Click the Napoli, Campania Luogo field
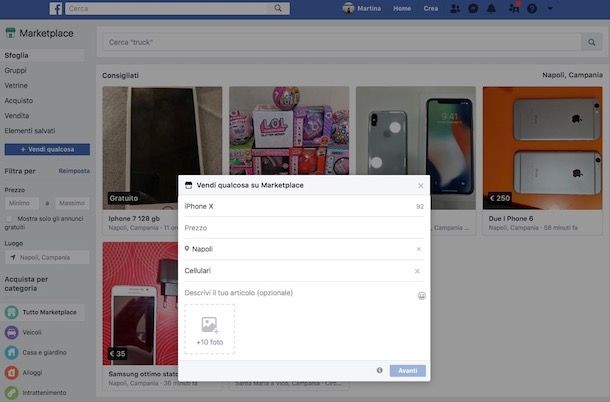The image size is (610, 402). [47, 257]
